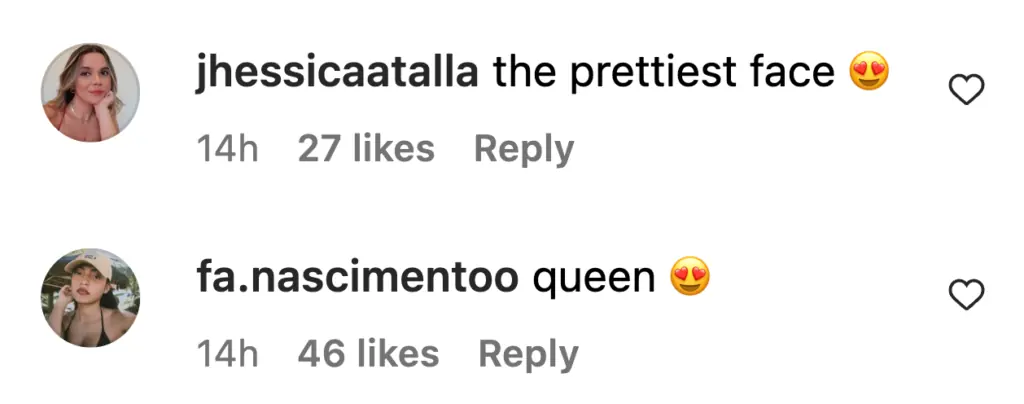The width and height of the screenshot is (1024, 404).
Task: Open jhessicaatalla's profile picture
Action: [x=90, y=92]
